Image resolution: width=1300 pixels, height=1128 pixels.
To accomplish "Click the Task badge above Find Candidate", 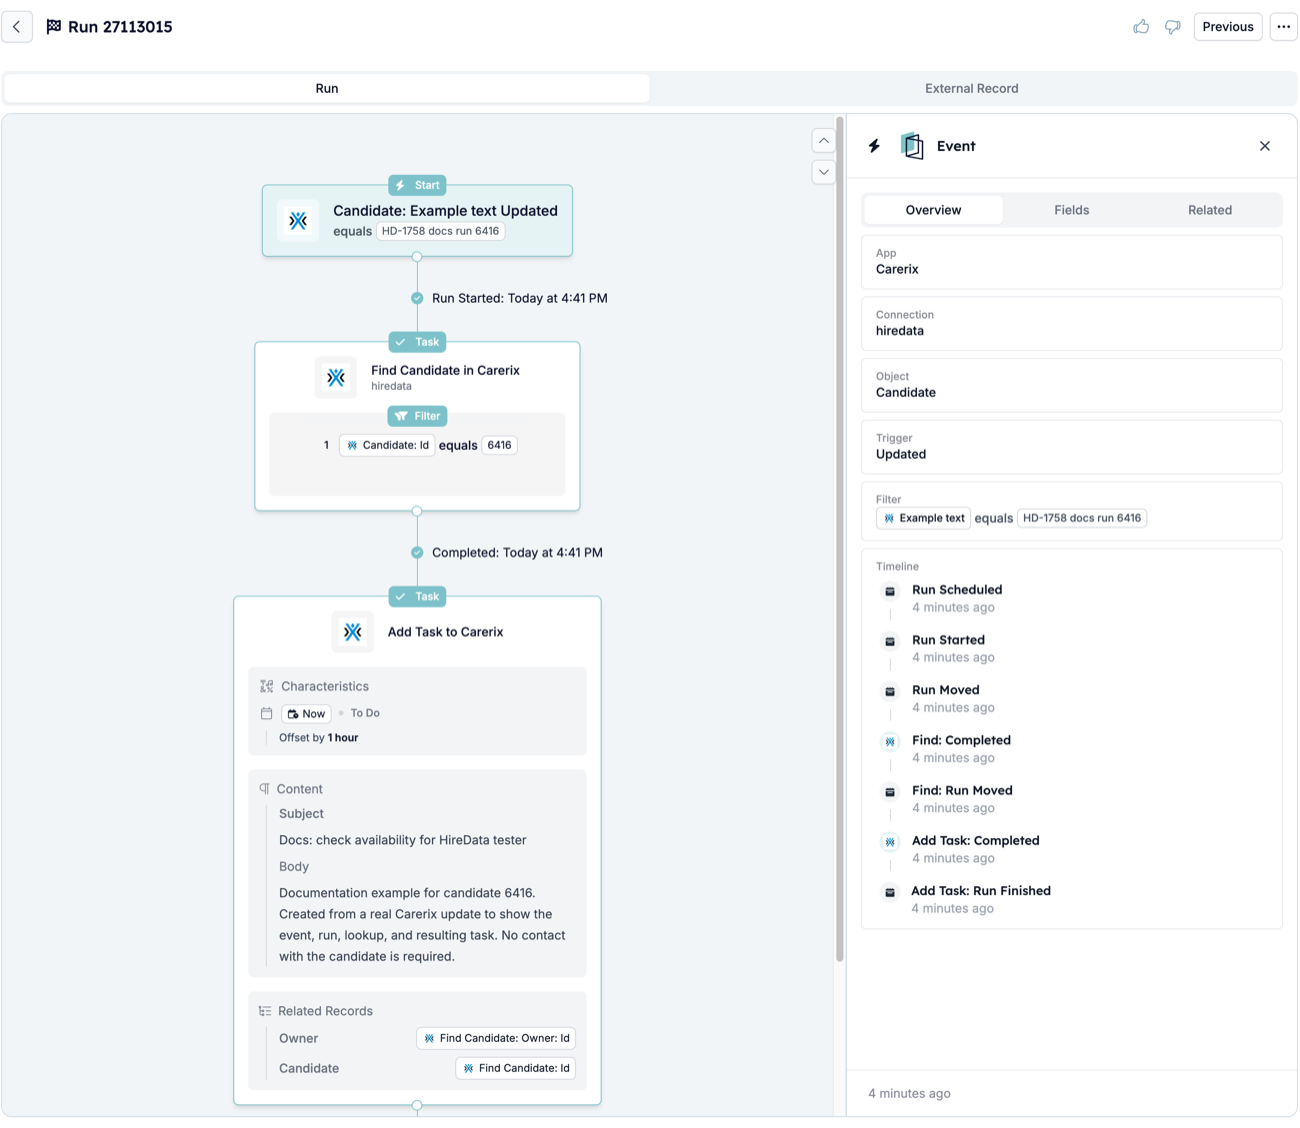I will (x=417, y=342).
